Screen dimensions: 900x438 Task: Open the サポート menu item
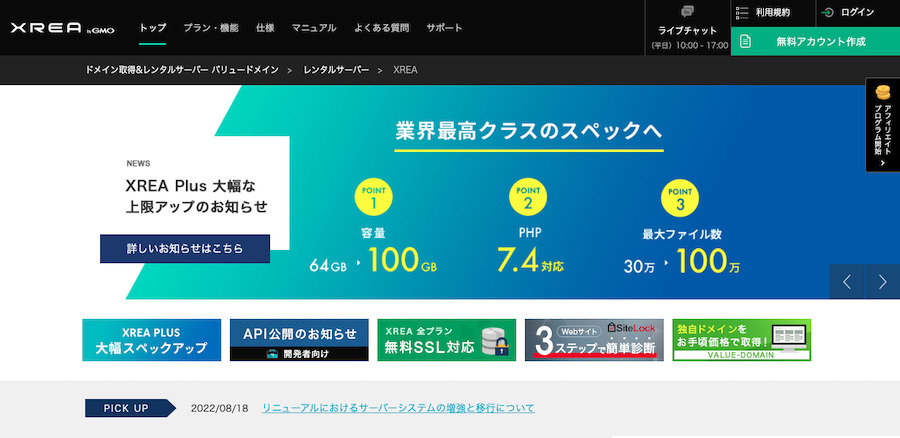click(x=444, y=28)
